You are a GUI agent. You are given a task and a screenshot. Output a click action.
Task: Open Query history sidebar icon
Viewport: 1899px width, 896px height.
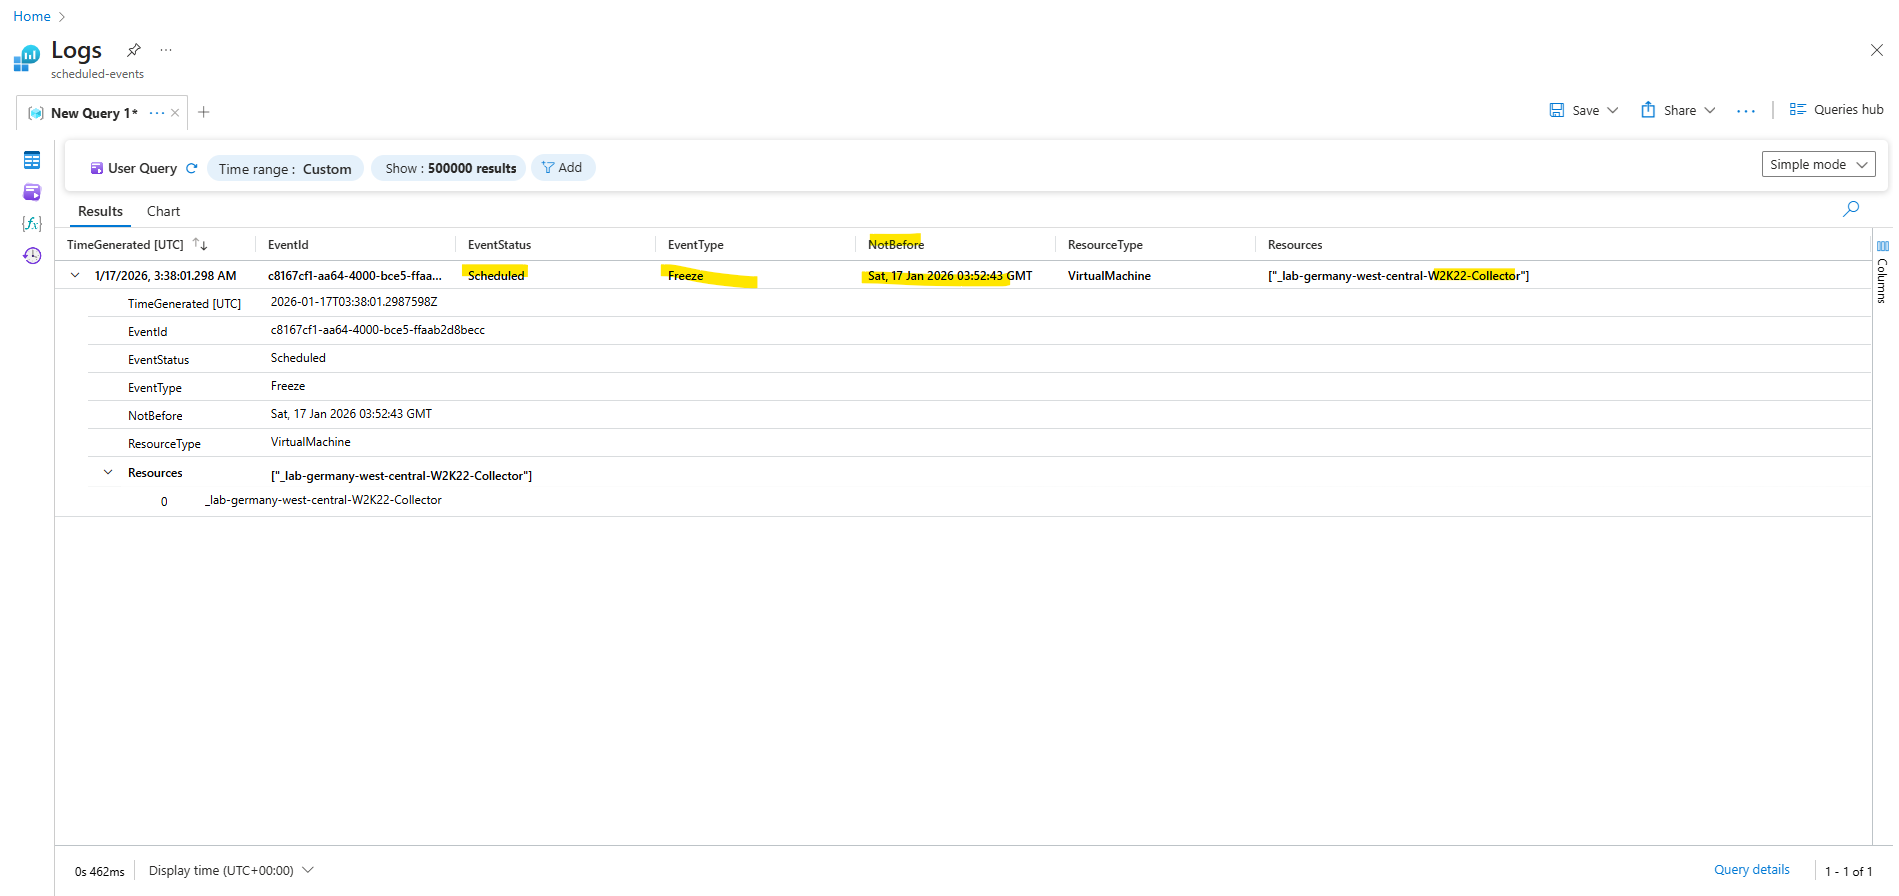(32, 256)
